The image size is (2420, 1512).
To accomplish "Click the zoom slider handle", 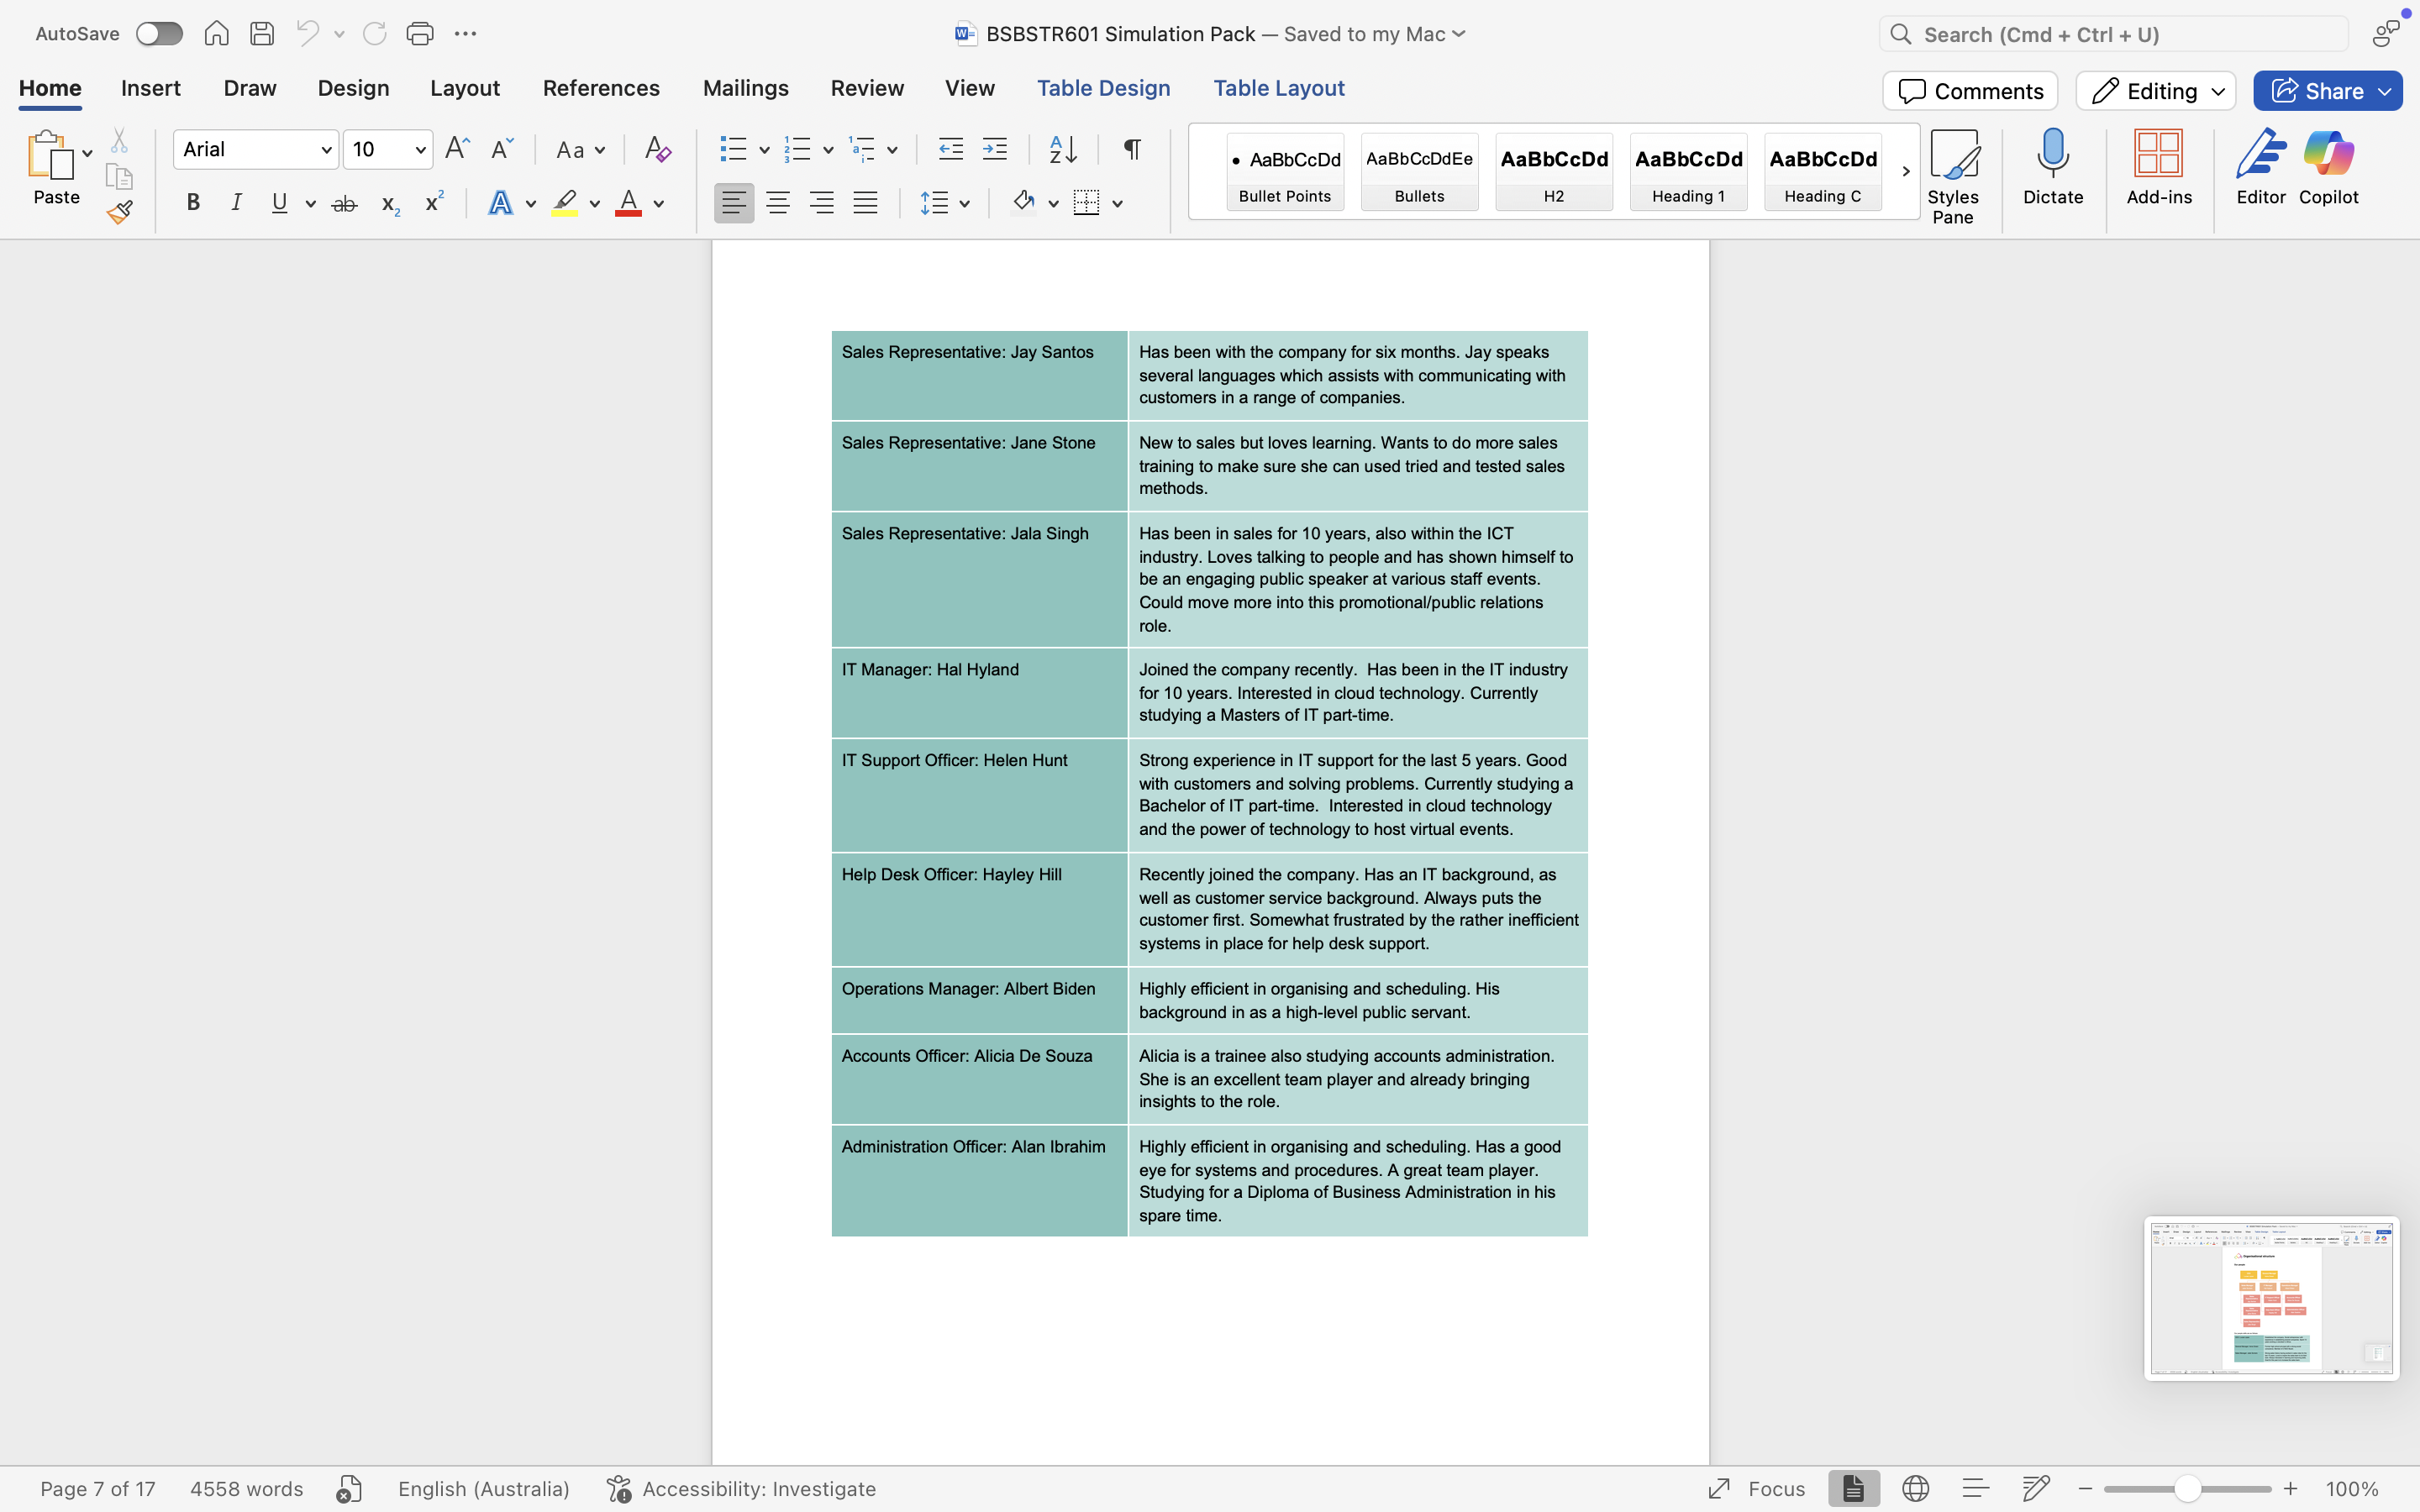I will [2187, 1488].
